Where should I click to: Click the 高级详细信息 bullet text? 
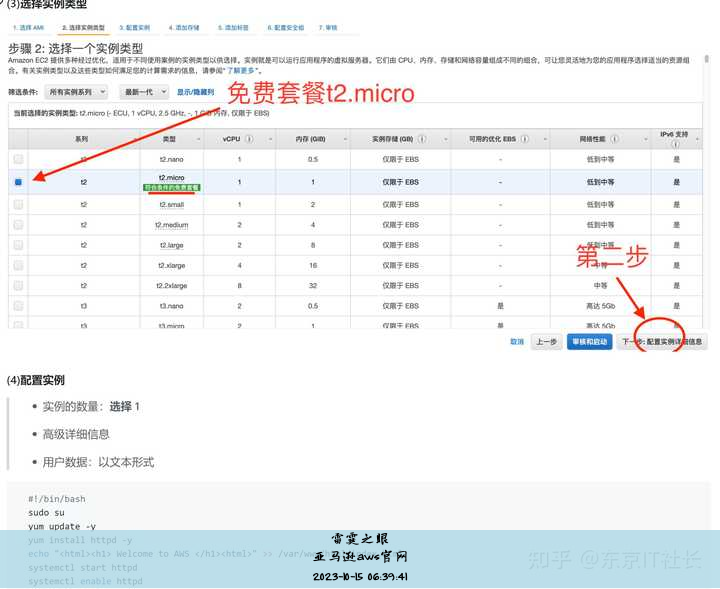pos(76,434)
